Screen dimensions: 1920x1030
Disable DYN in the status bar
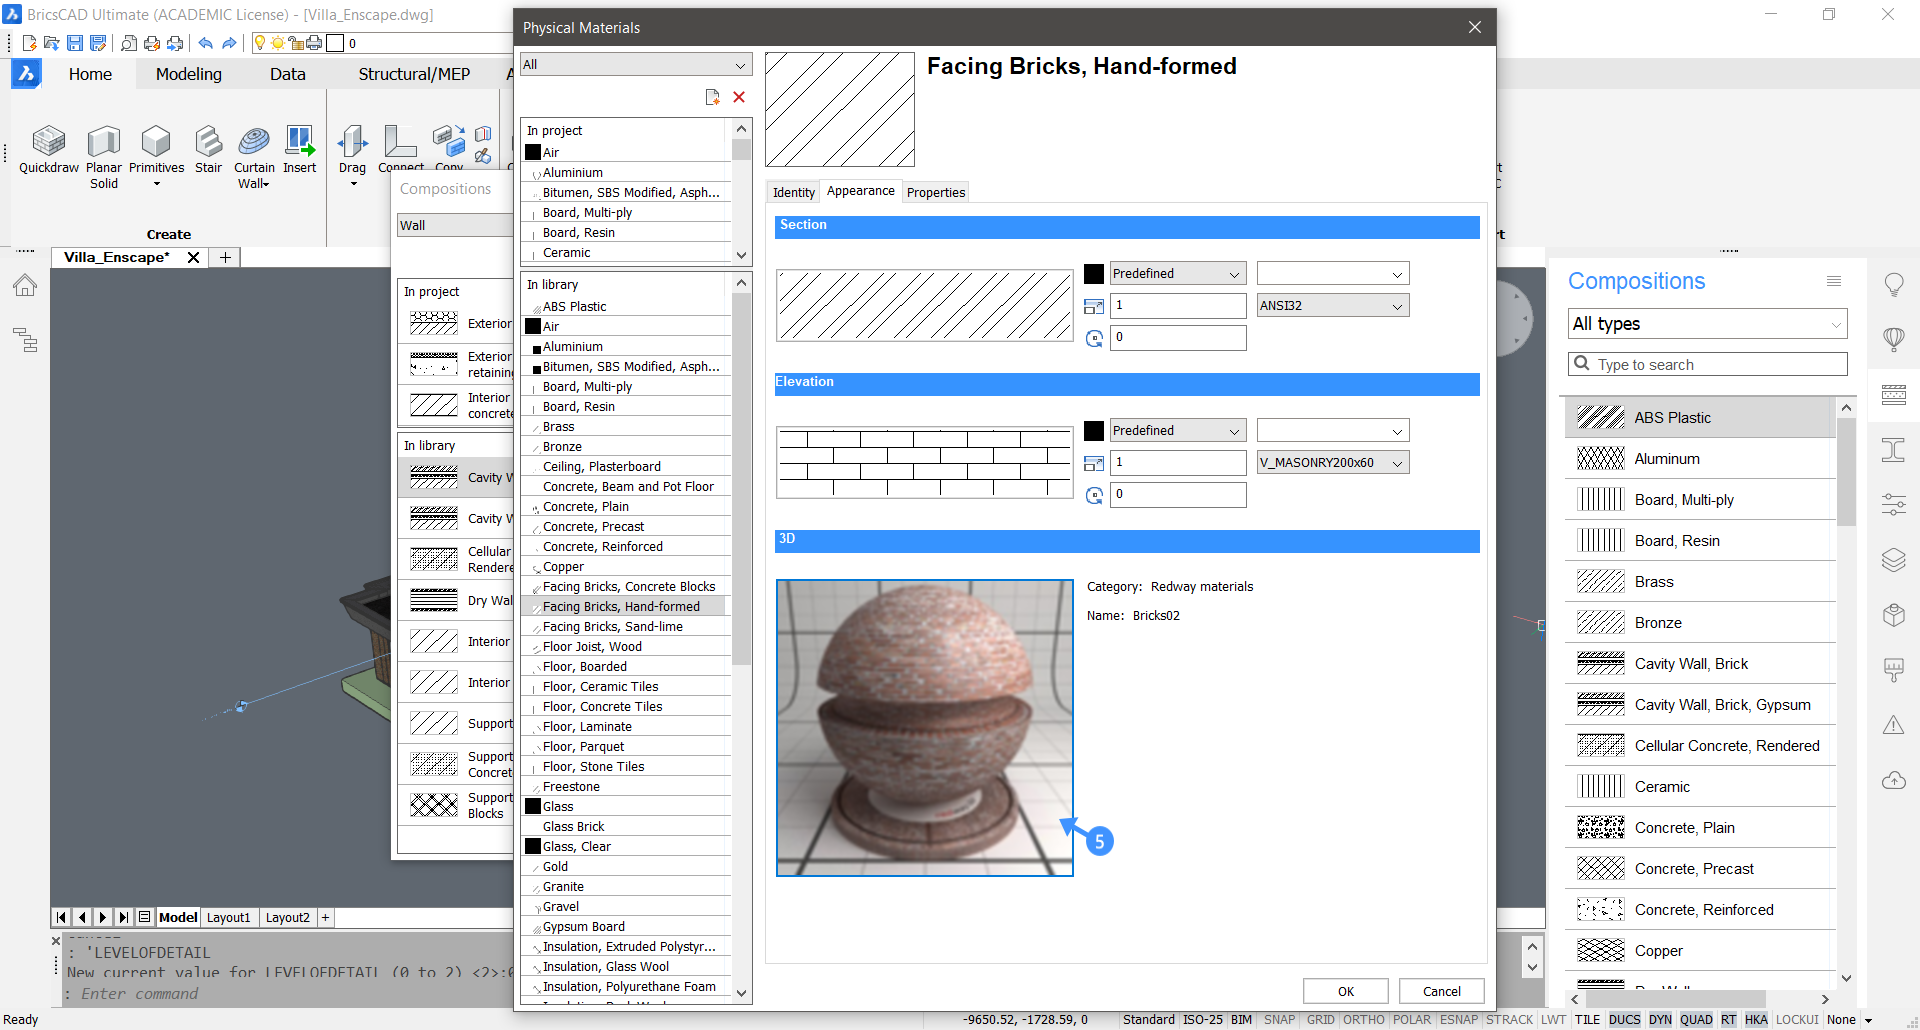[1660, 1019]
